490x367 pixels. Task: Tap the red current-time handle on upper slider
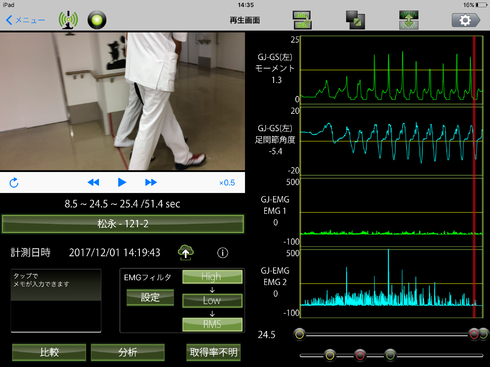coord(474,334)
